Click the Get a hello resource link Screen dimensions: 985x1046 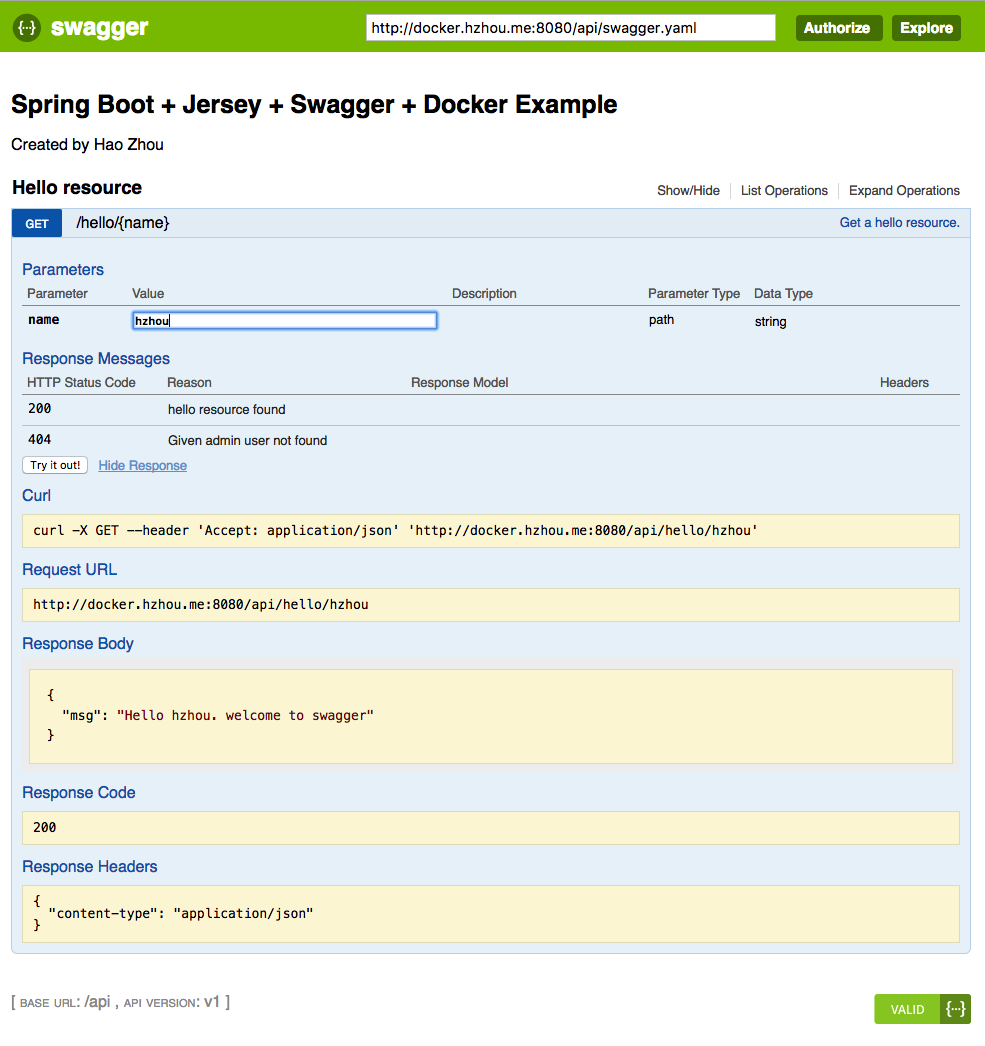tap(898, 222)
